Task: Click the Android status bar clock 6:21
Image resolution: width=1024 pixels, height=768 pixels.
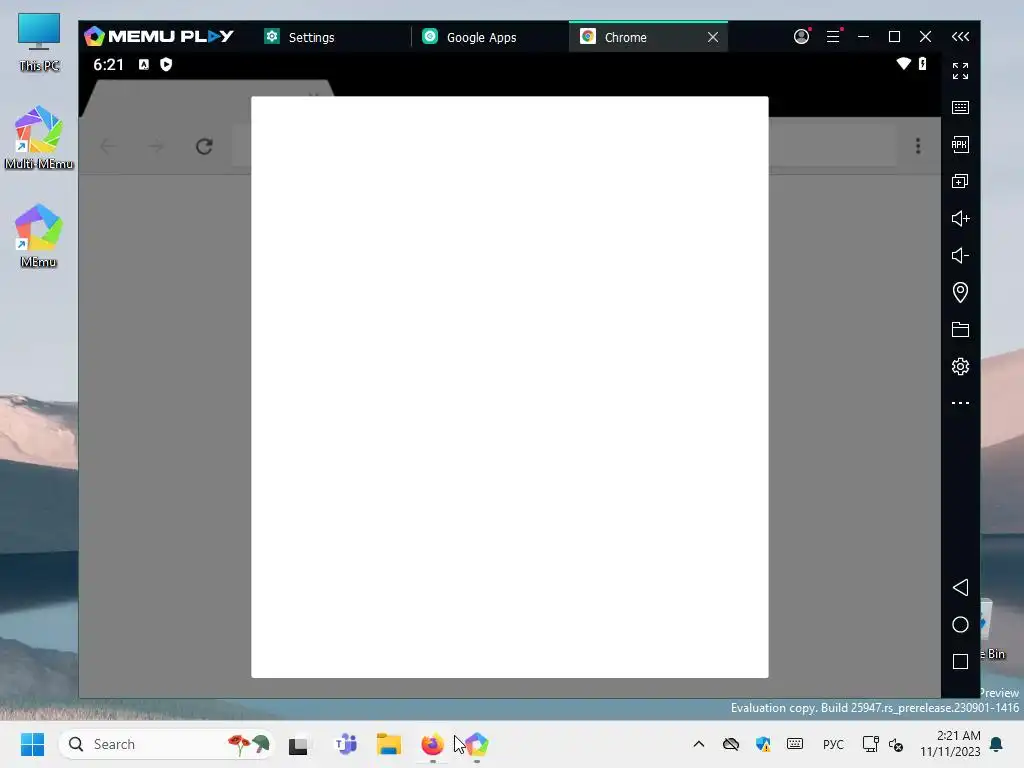Action: coord(108,65)
